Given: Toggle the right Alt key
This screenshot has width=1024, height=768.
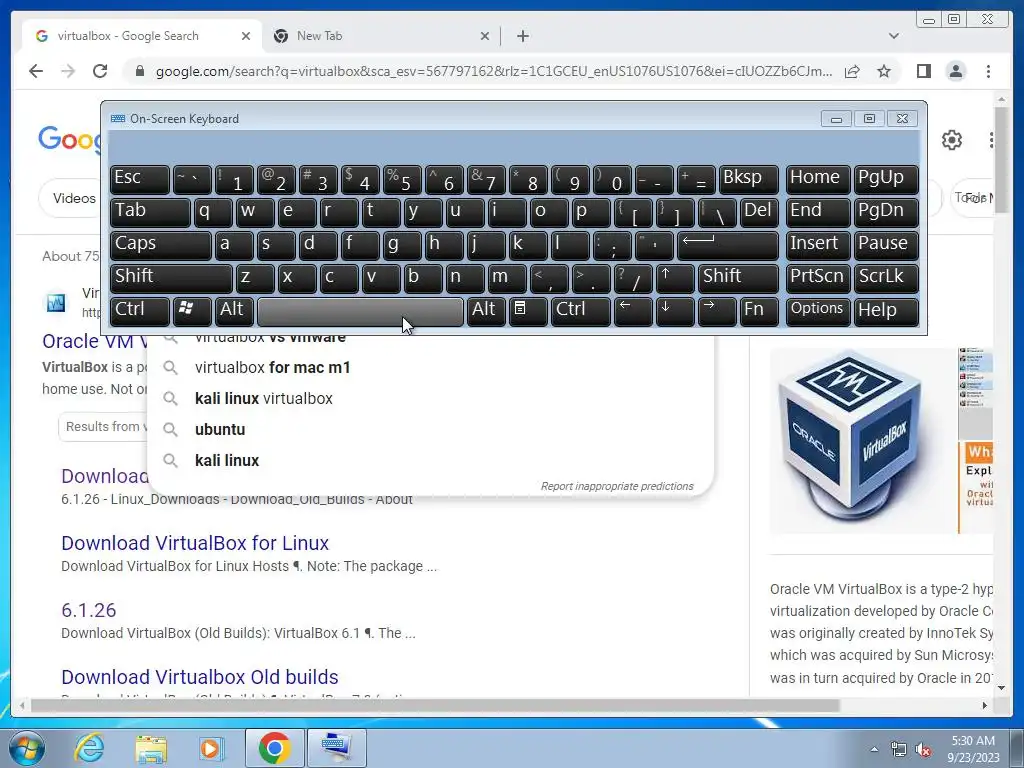Looking at the screenshot, I should point(486,311).
